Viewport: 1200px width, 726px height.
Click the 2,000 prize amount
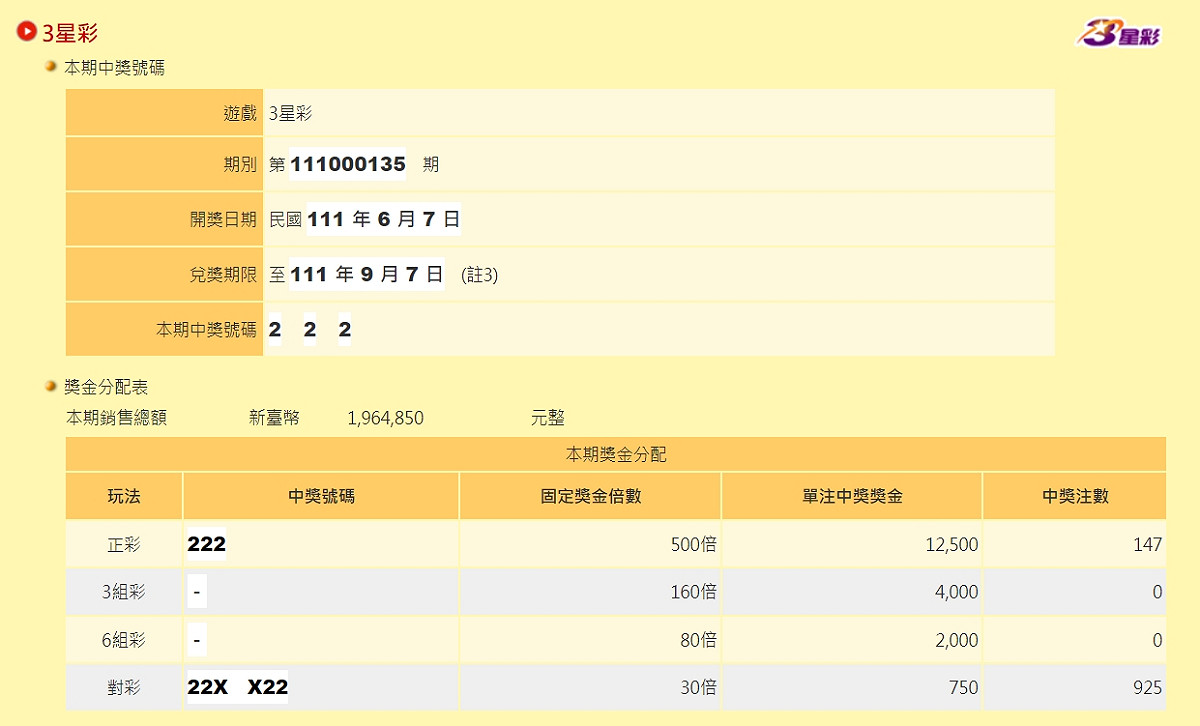(956, 640)
